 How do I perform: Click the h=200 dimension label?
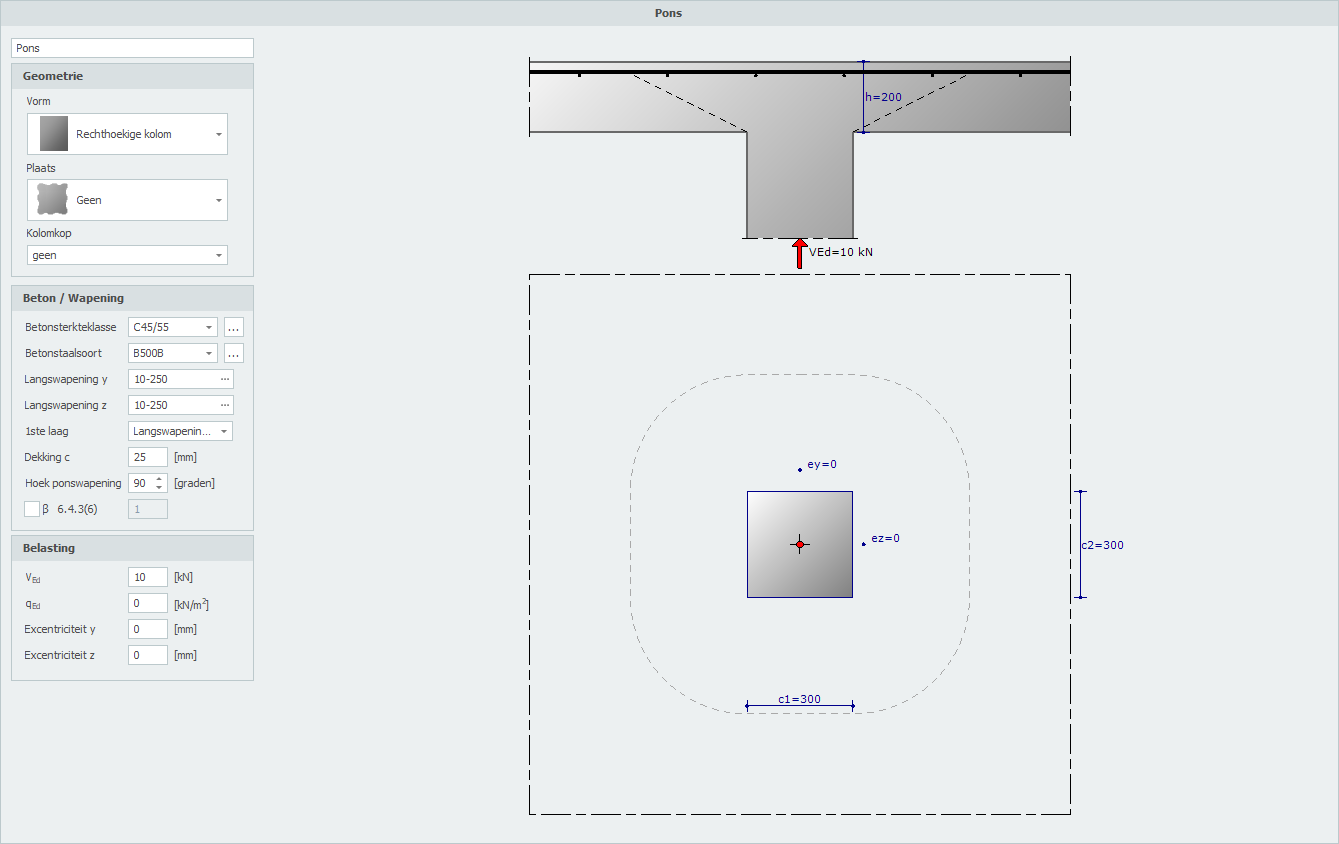coord(884,97)
